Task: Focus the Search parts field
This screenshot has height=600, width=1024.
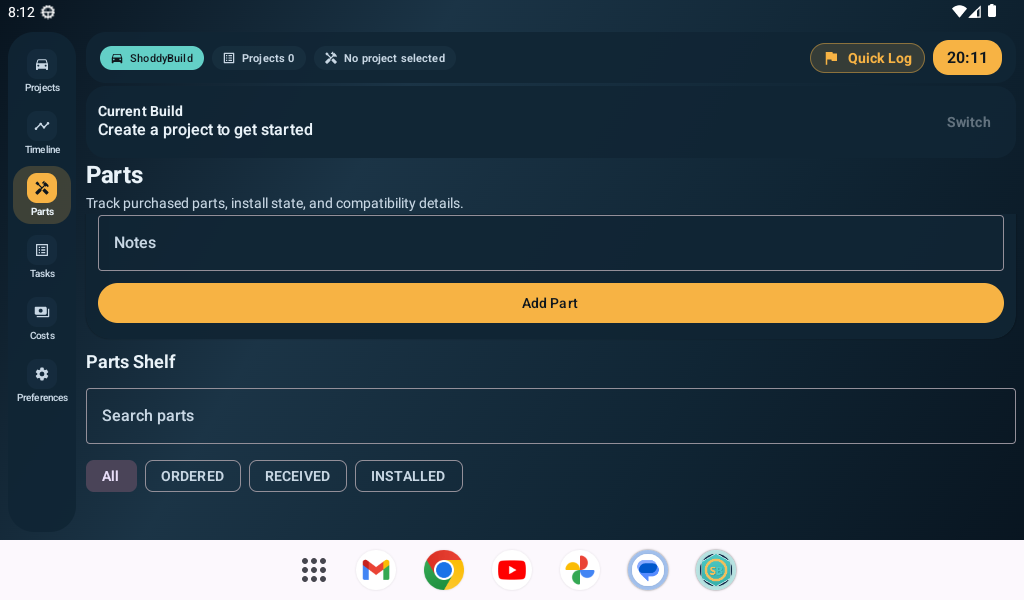Action: (551, 416)
